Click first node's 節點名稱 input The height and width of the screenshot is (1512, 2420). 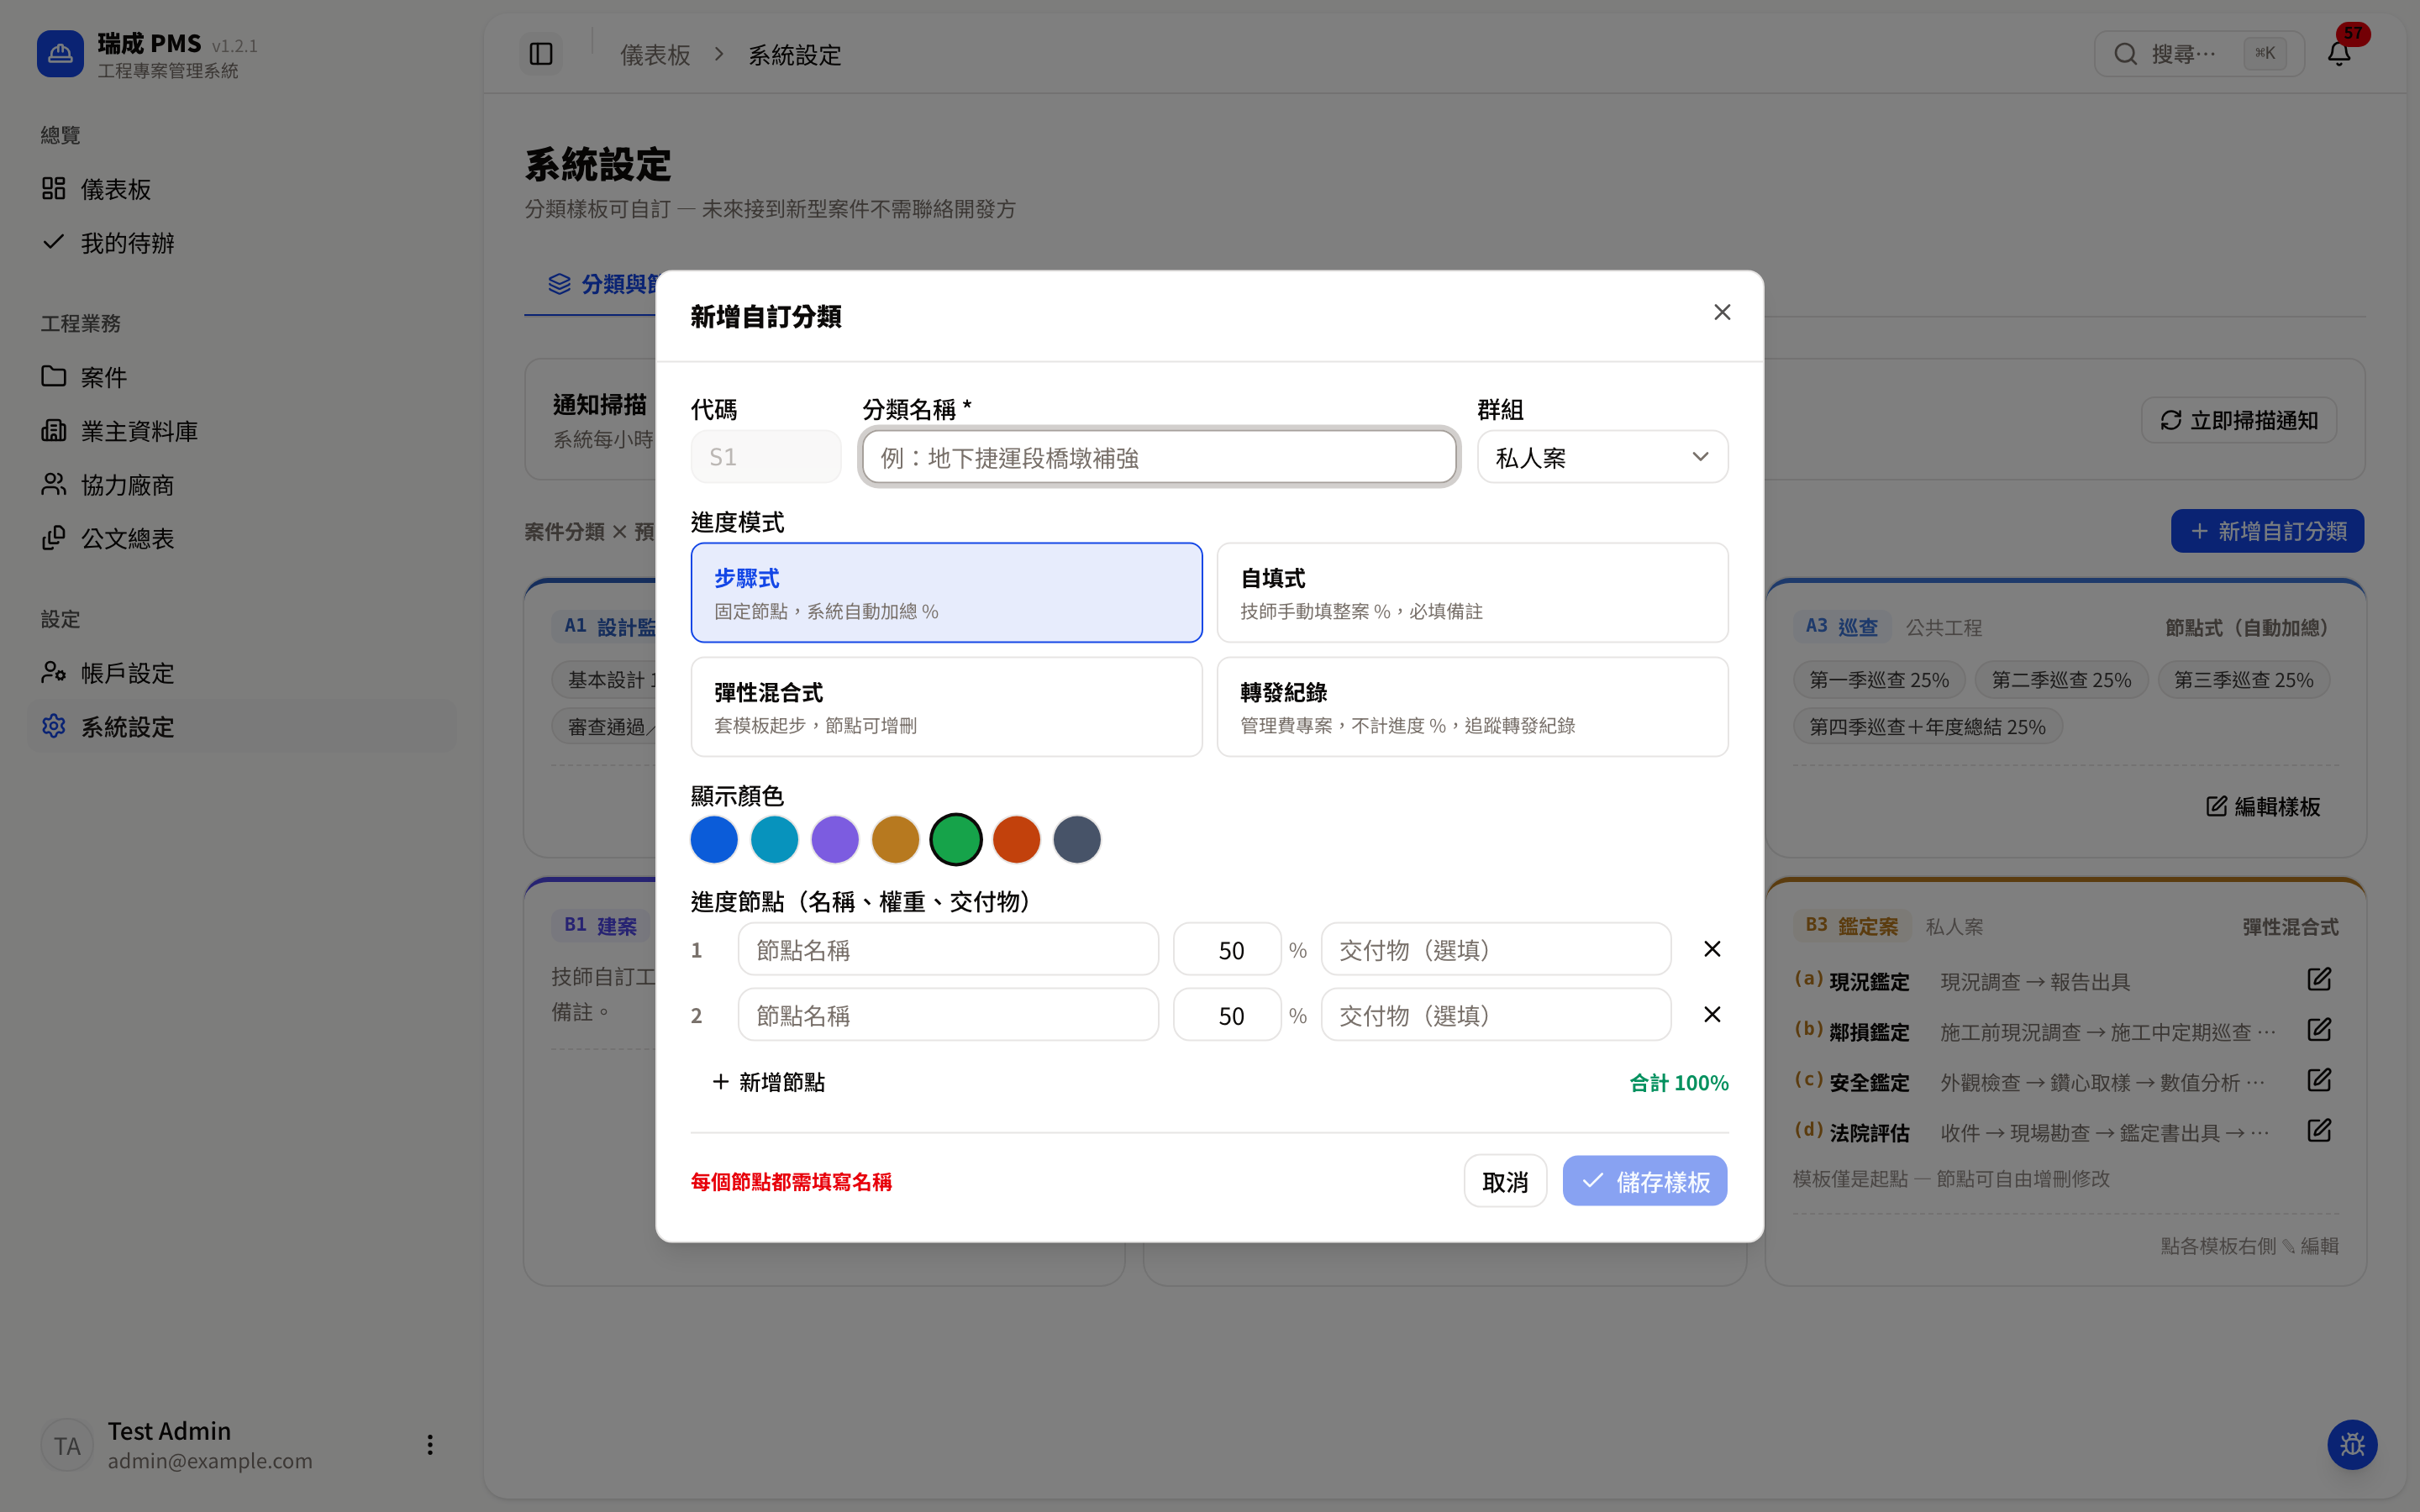point(948,949)
